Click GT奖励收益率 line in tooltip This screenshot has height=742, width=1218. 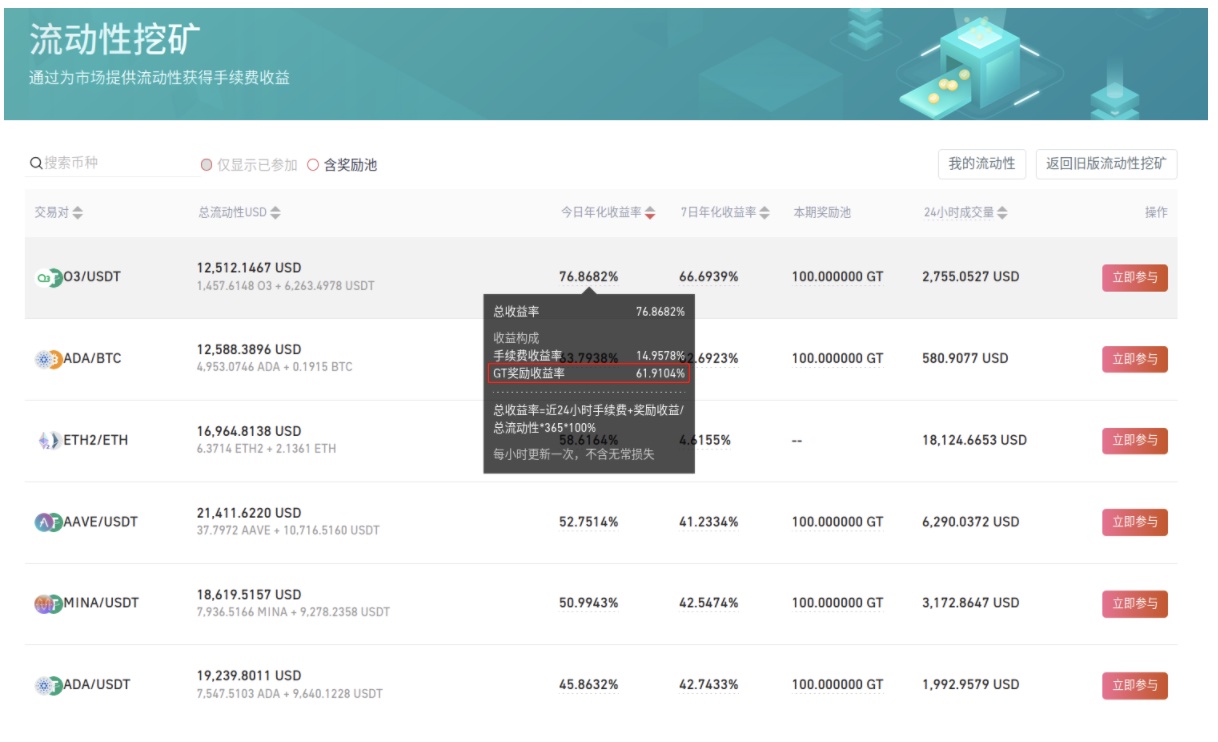pyautogui.click(x=589, y=373)
